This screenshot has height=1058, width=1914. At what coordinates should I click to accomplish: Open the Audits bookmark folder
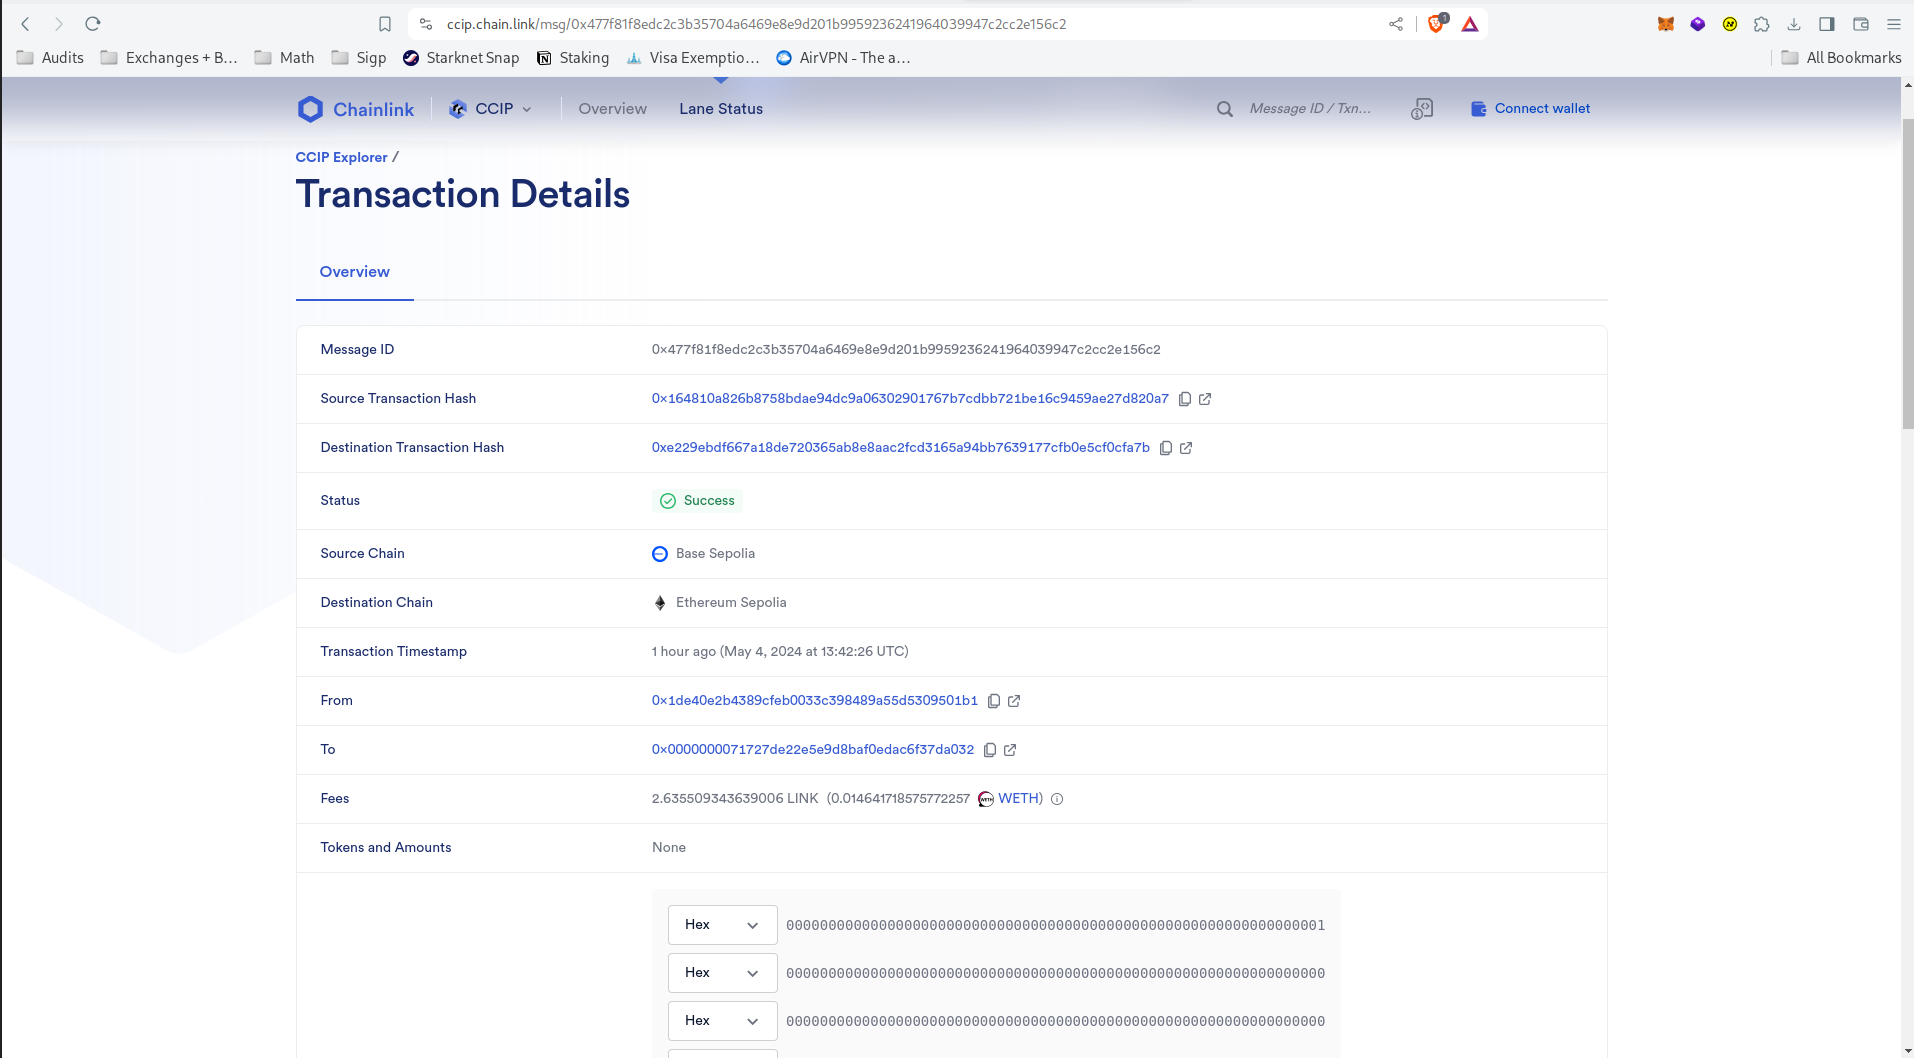point(50,58)
